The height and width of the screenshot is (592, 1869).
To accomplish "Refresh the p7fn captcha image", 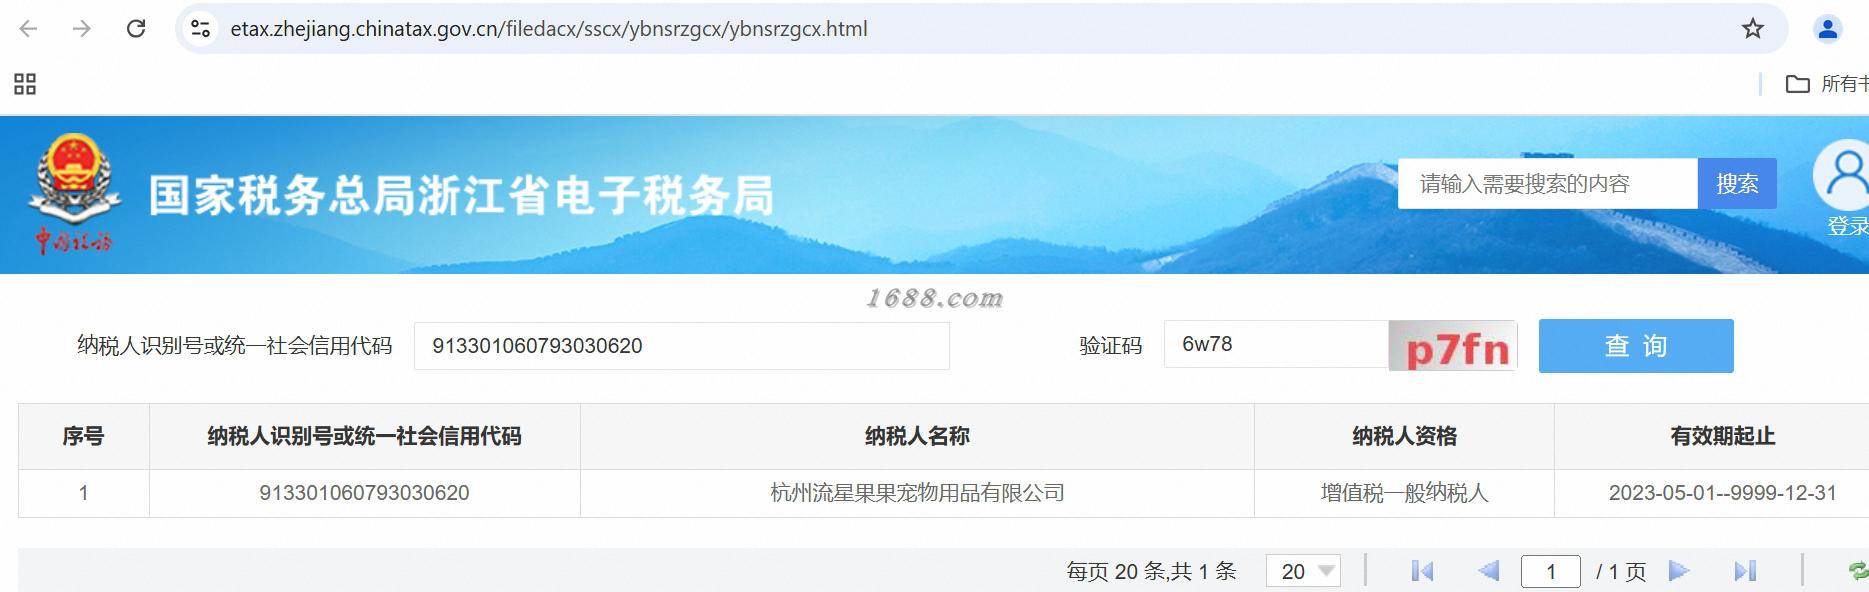I will click(x=1453, y=347).
